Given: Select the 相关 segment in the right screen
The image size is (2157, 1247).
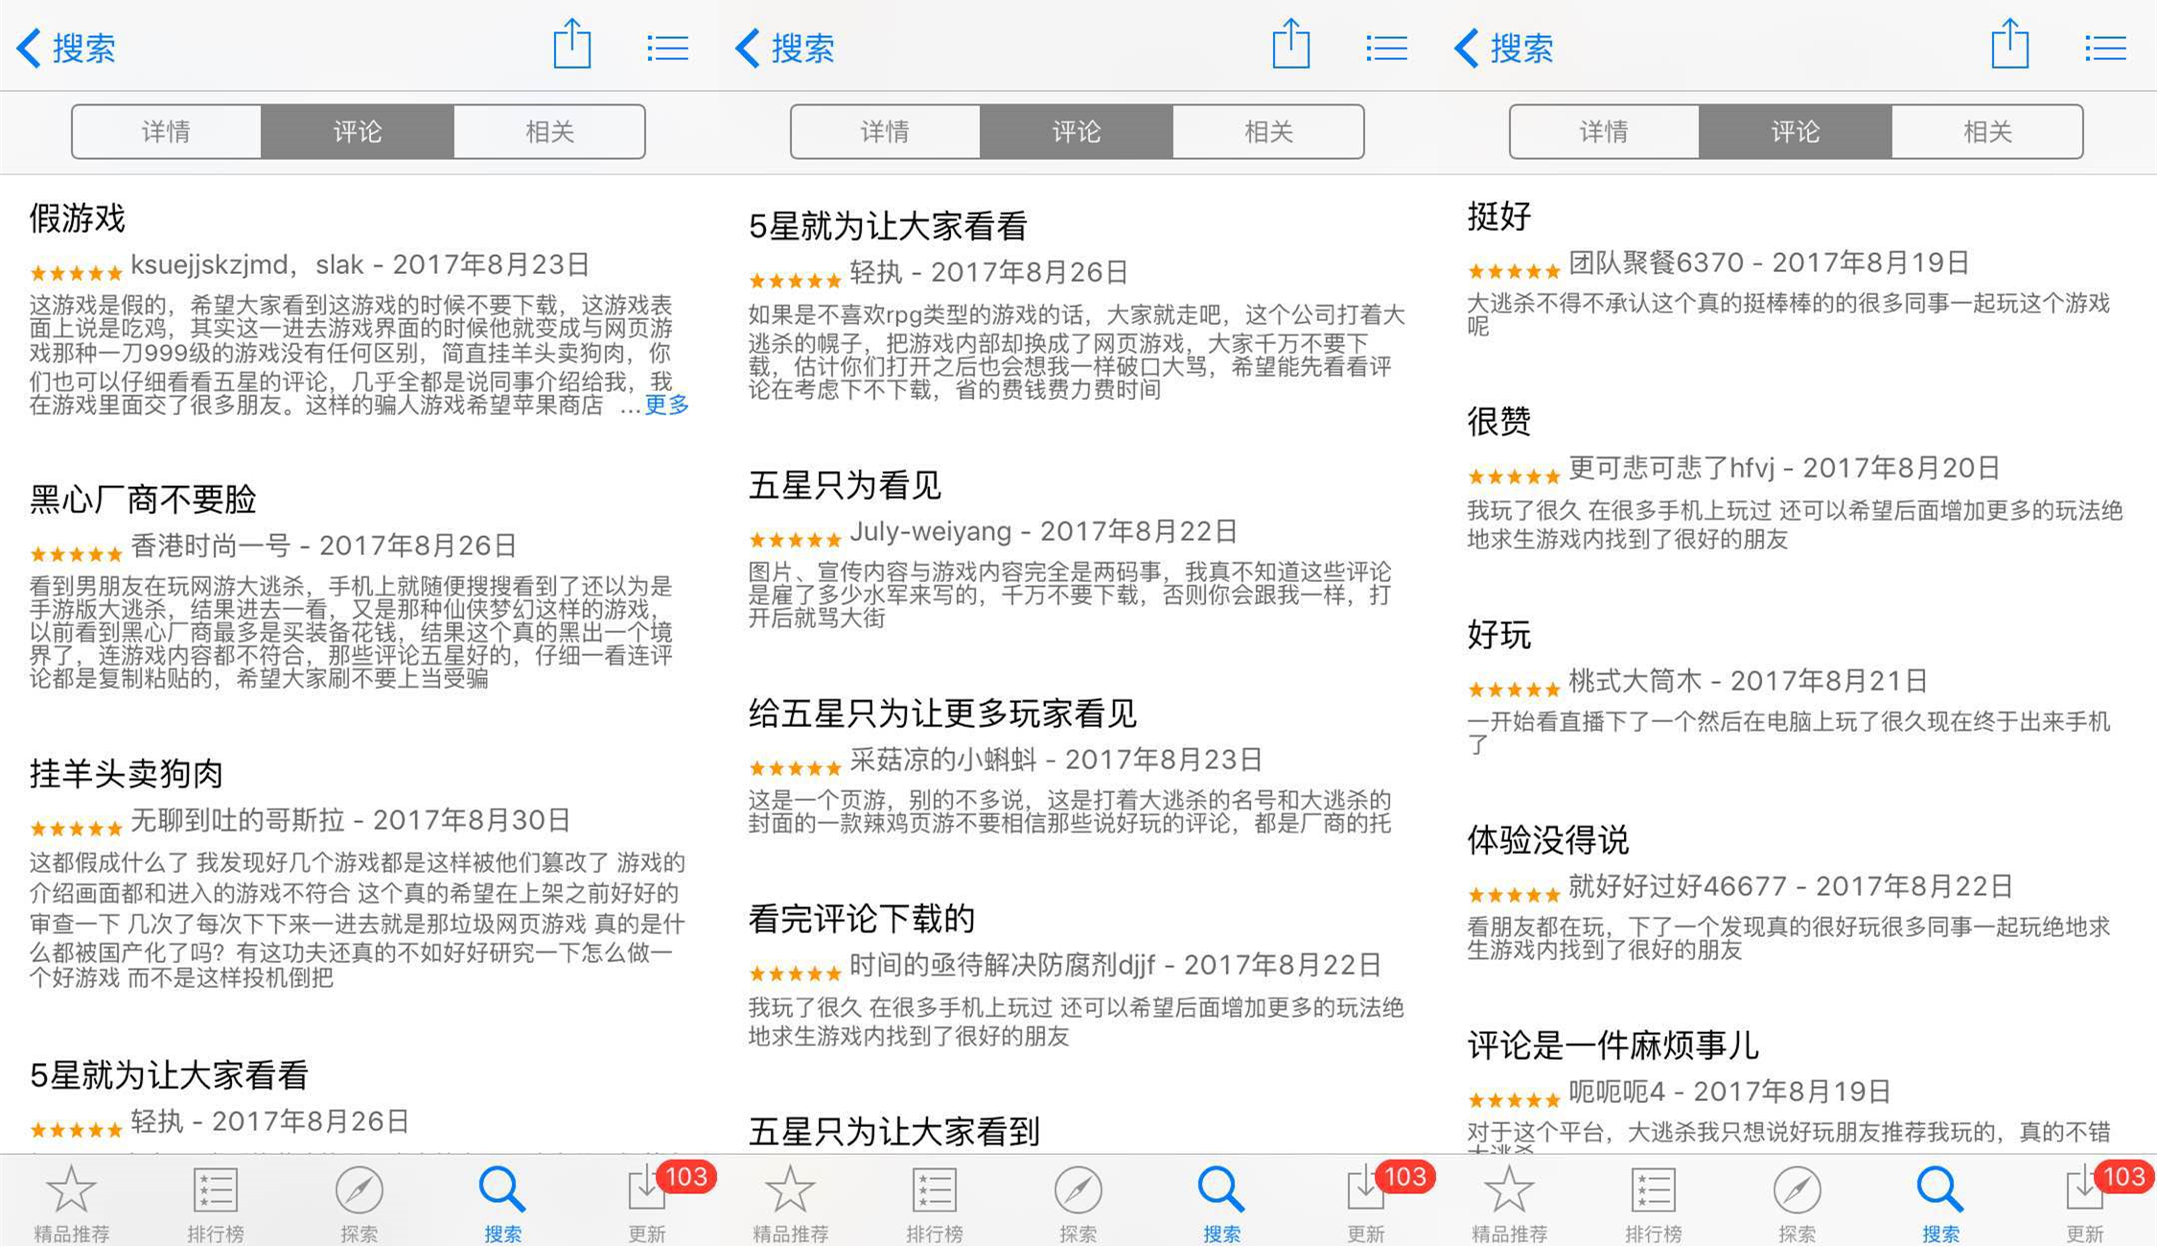Looking at the screenshot, I should 1986,131.
